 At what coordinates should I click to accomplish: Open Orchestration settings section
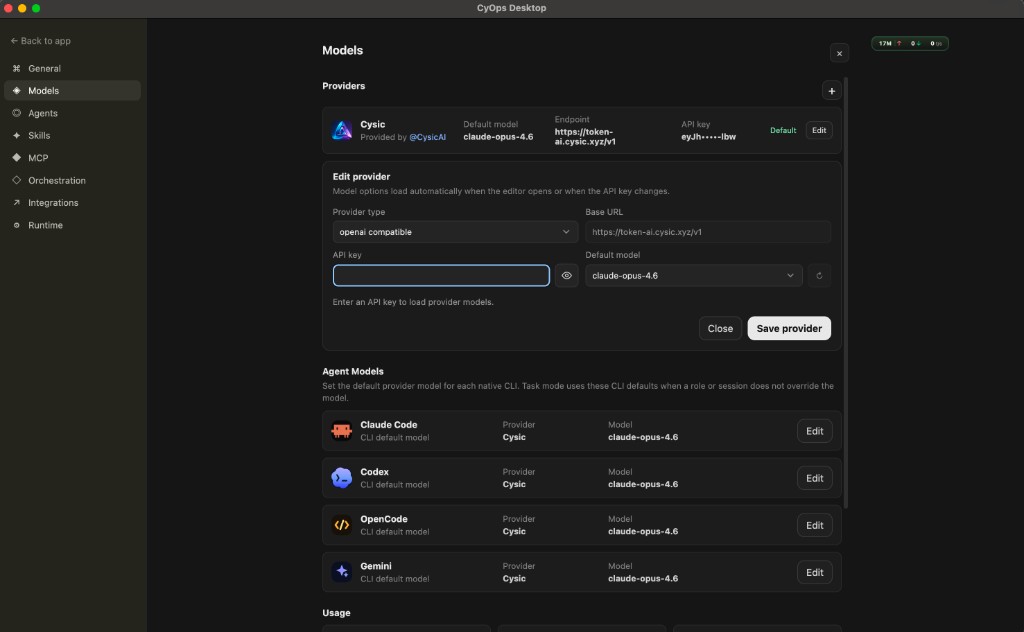pos(72,180)
